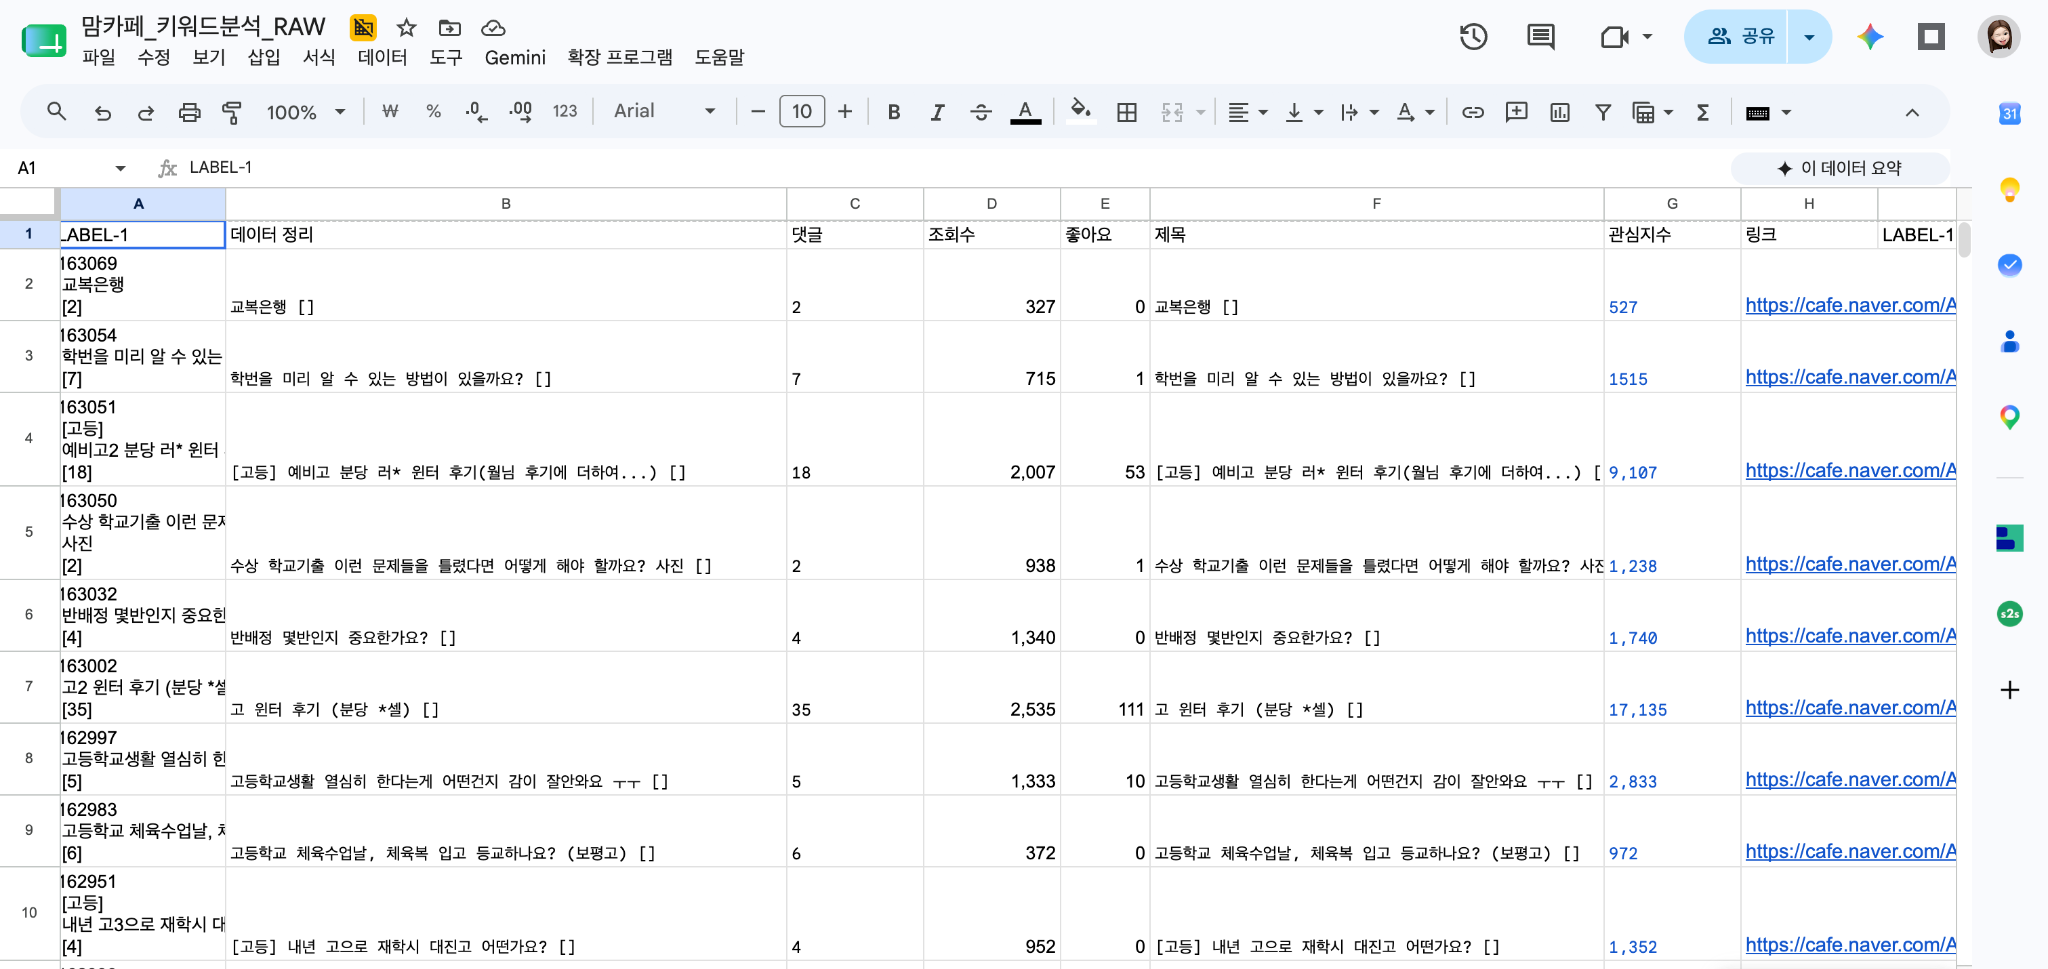Get add-ons with plus icon
Viewport: 2048px width, 969px height.
[x=2010, y=690]
